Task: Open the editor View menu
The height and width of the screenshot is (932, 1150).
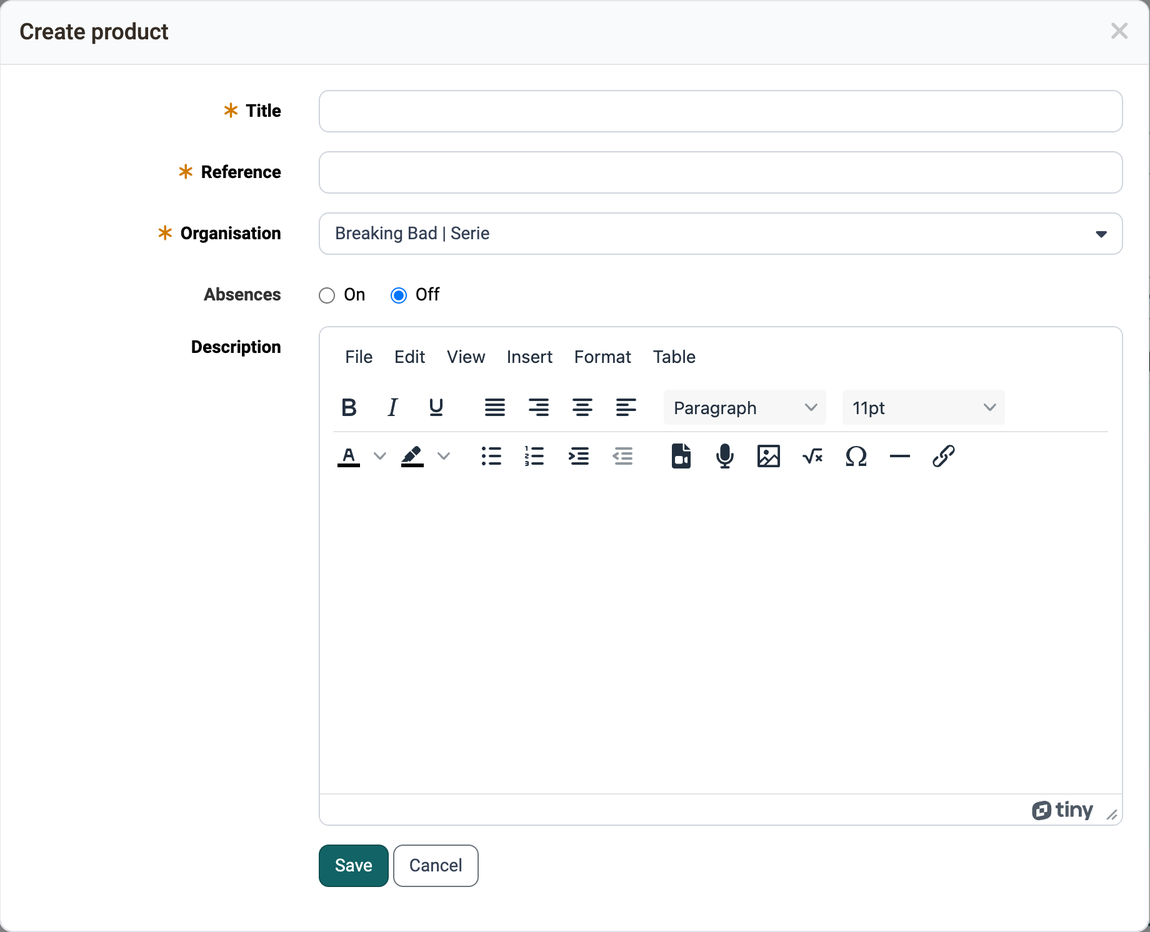Action: 466,357
